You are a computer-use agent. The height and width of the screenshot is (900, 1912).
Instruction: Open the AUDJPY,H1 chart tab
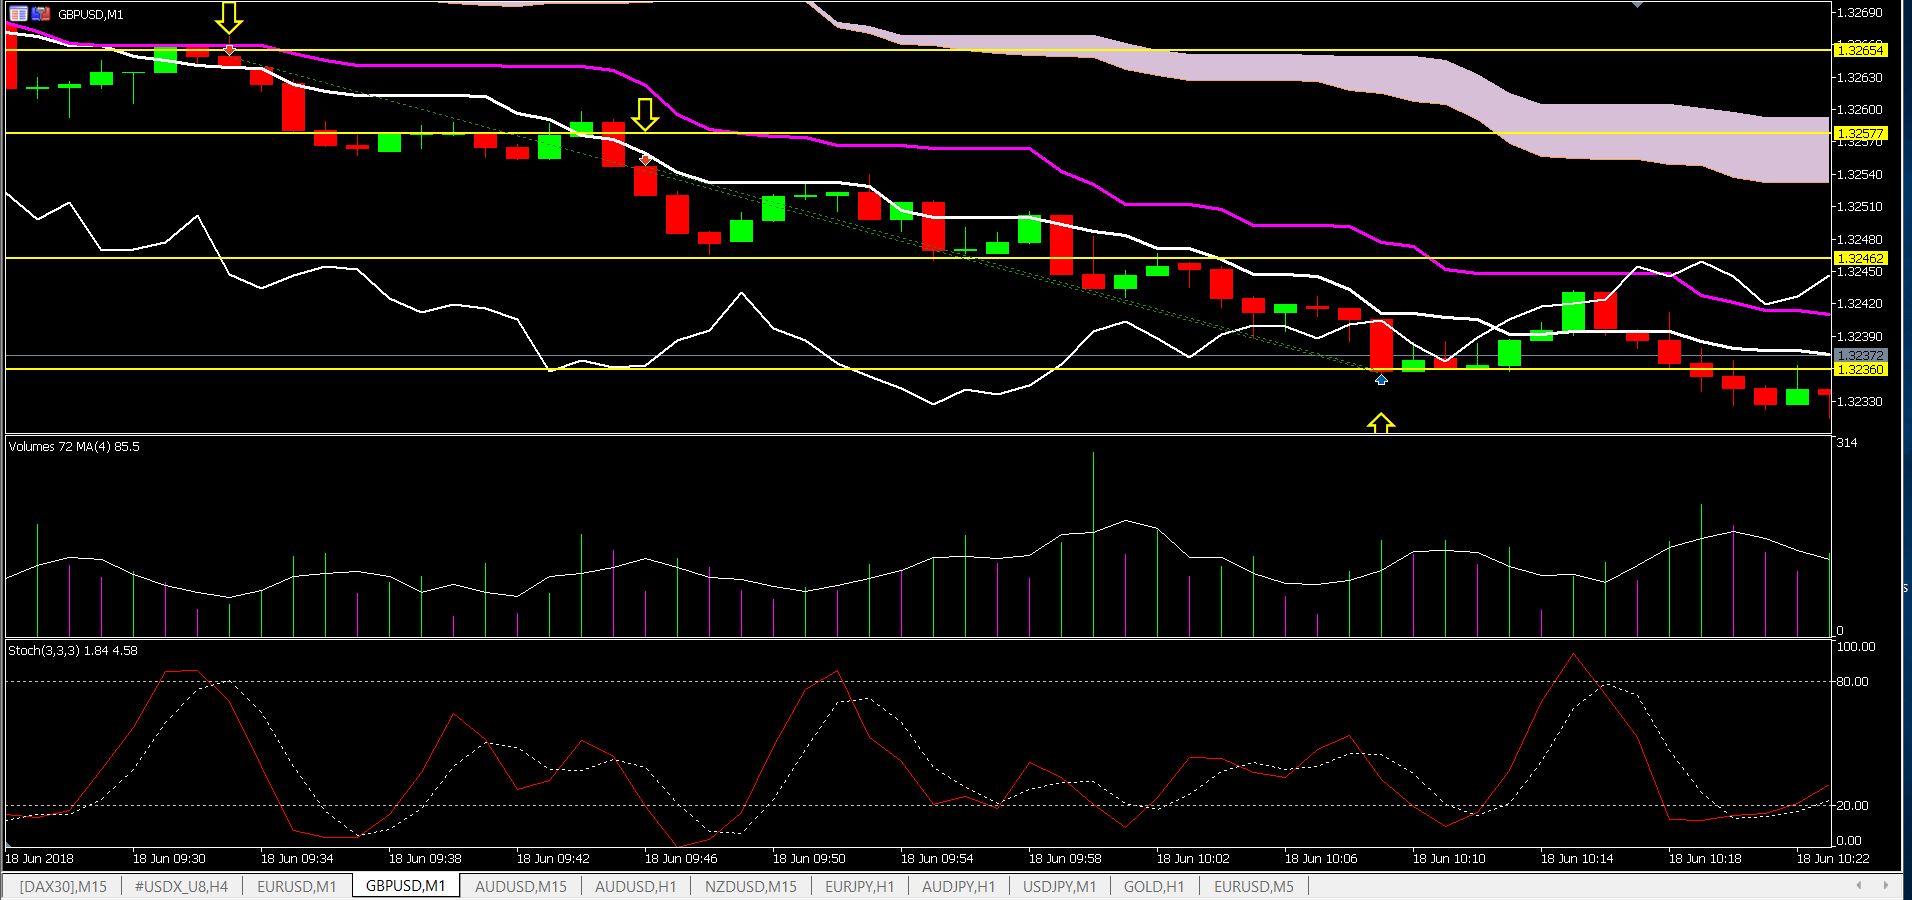959,886
